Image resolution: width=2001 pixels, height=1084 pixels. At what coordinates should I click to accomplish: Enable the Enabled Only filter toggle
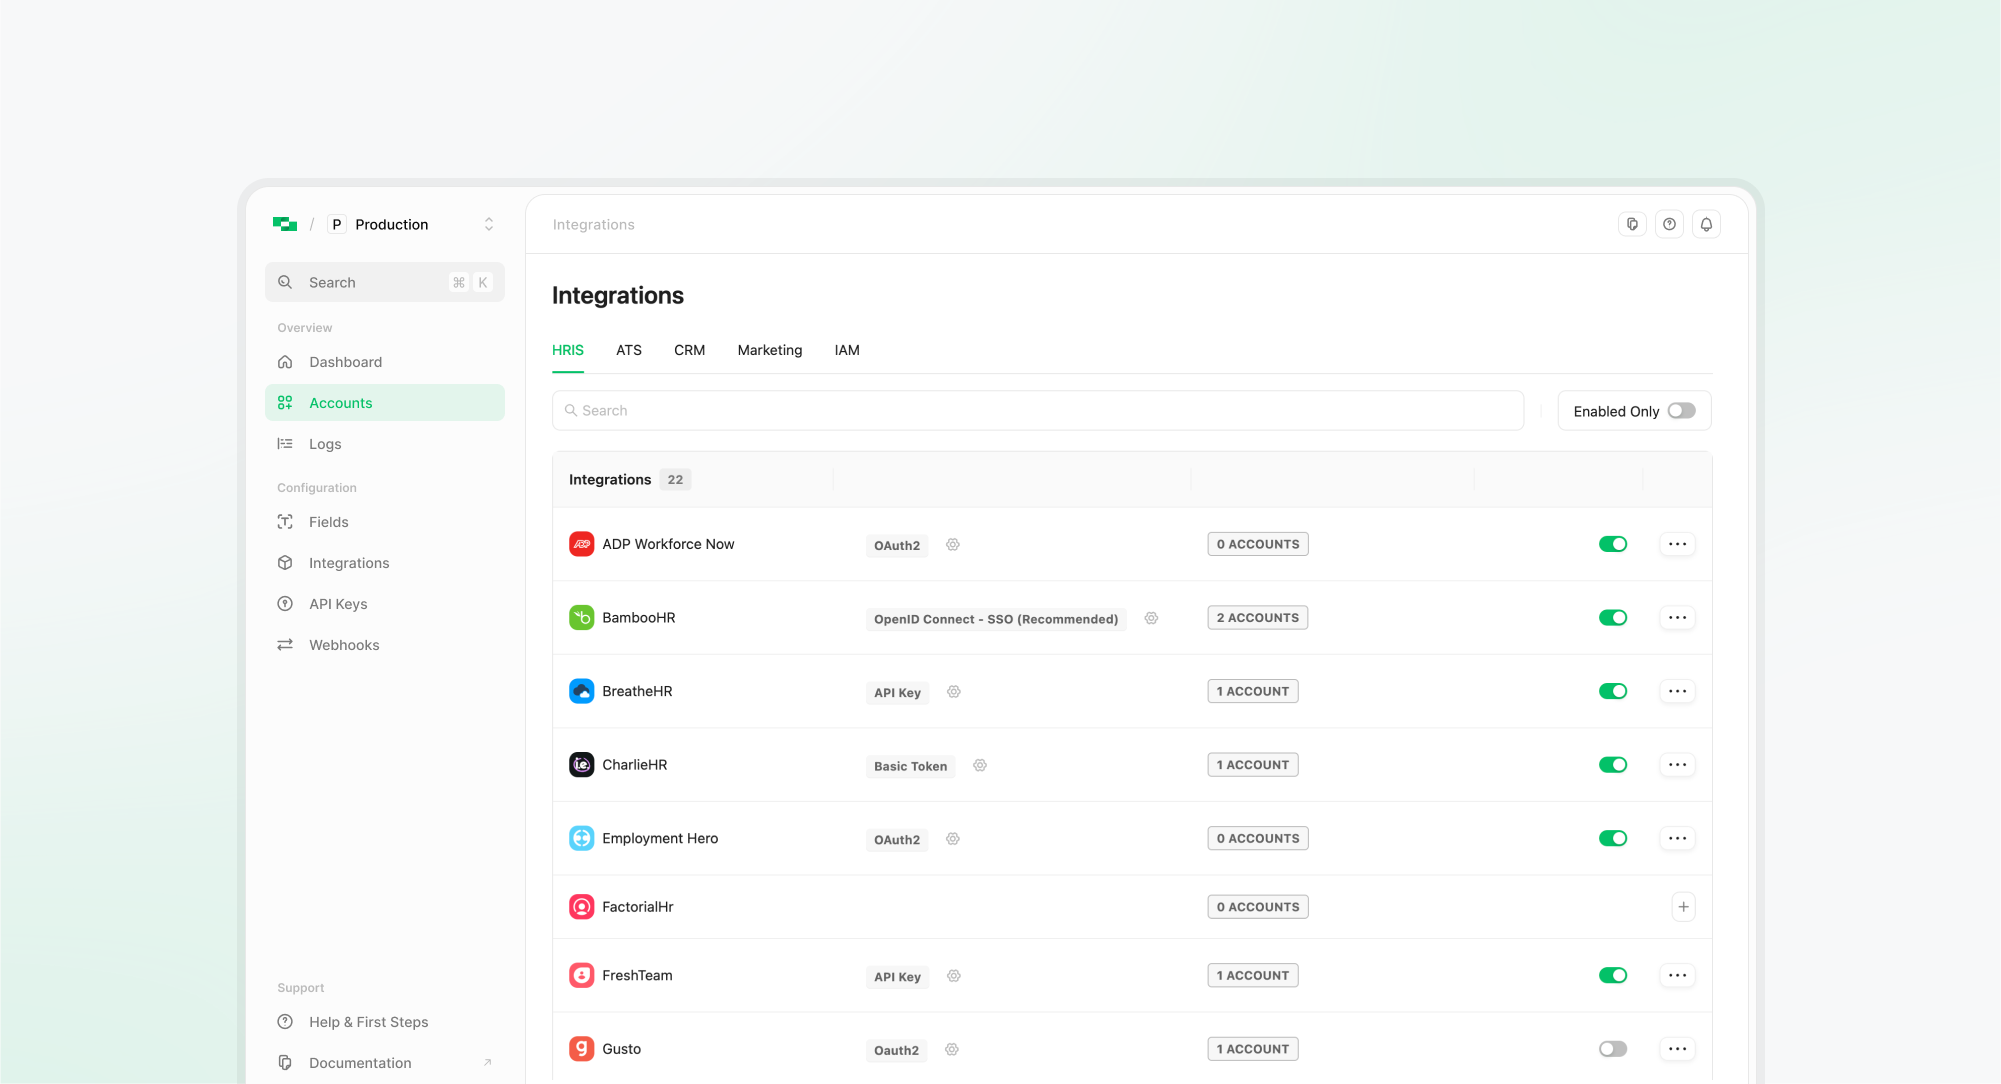(x=1681, y=410)
